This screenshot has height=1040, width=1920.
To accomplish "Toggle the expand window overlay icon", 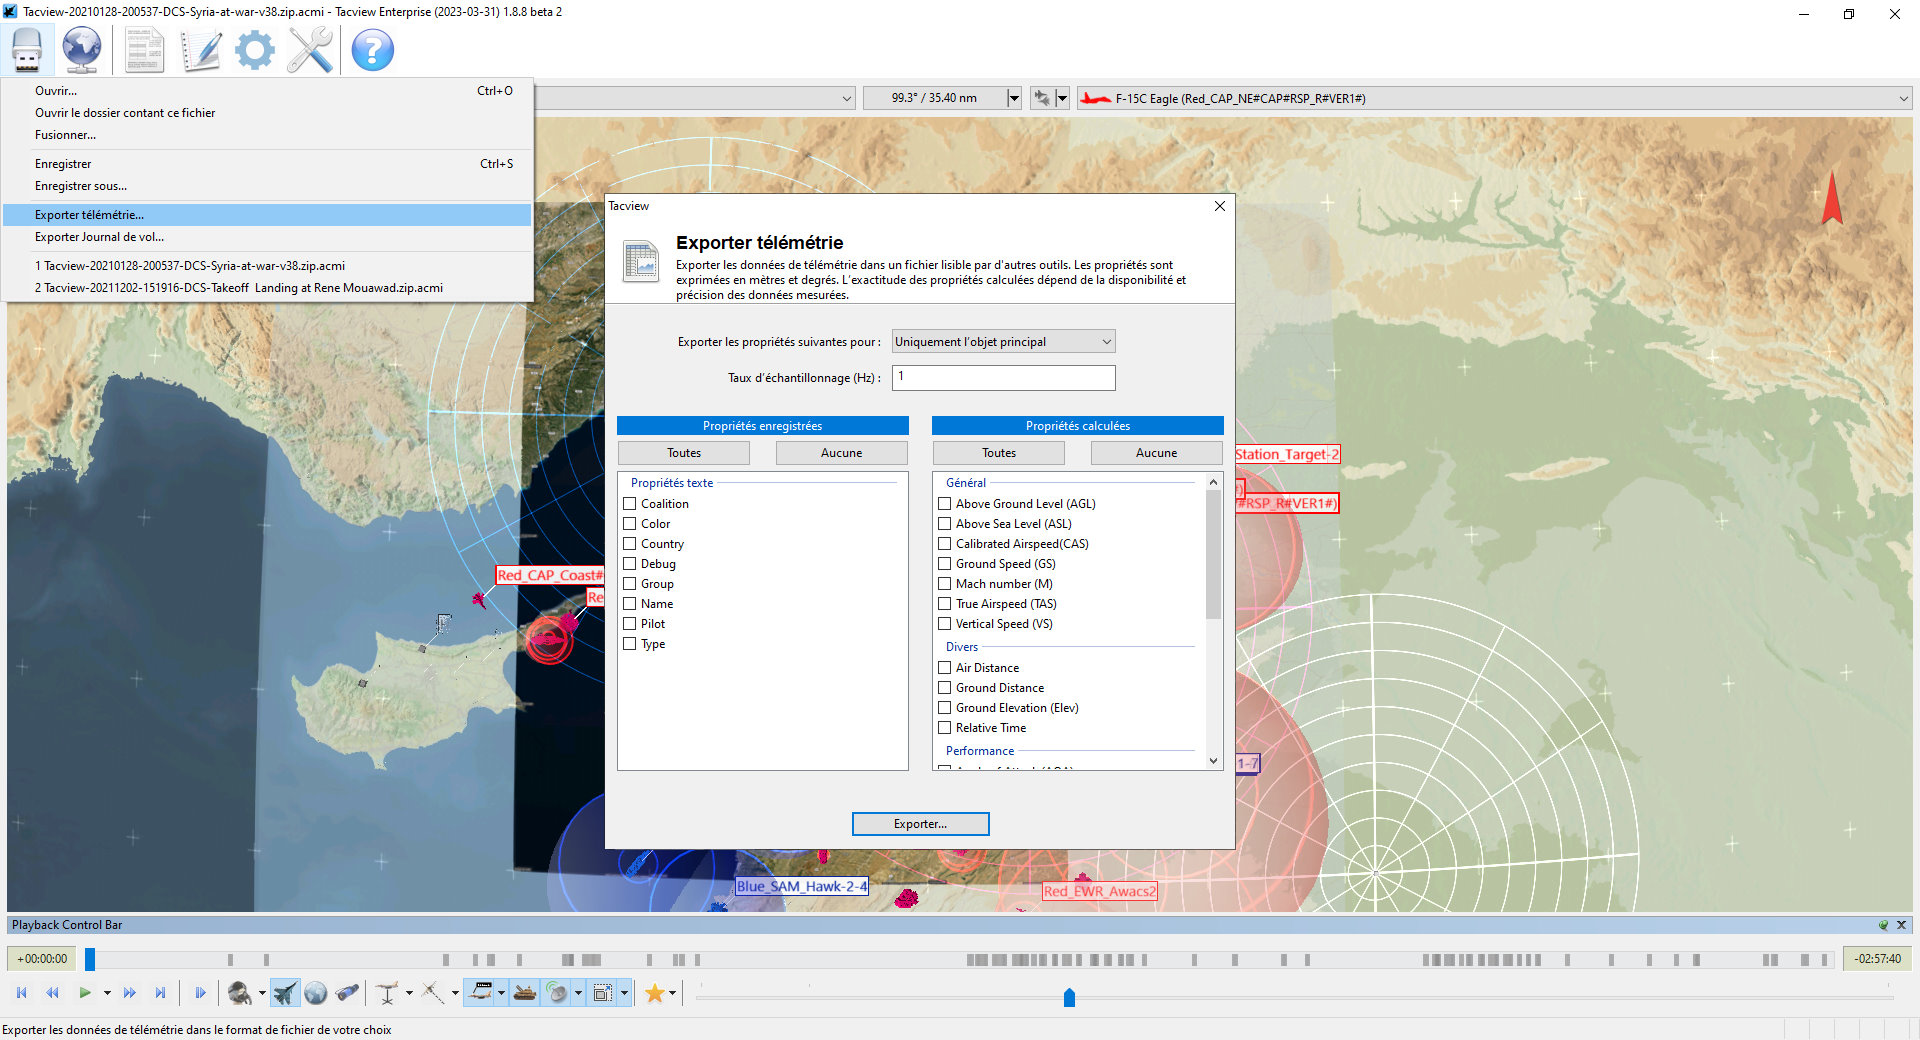I will point(603,993).
